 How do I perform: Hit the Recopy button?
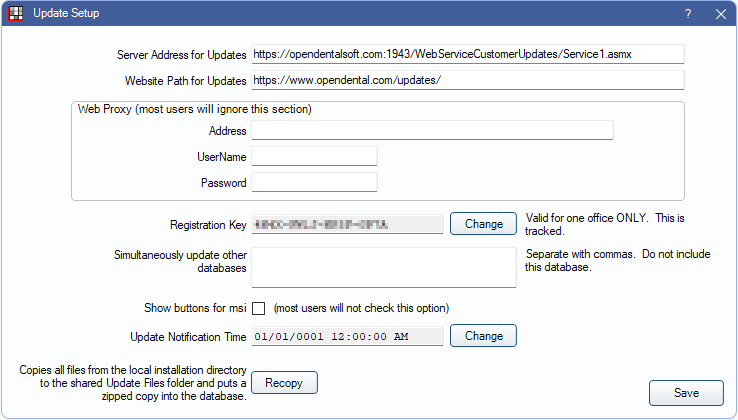(x=284, y=382)
